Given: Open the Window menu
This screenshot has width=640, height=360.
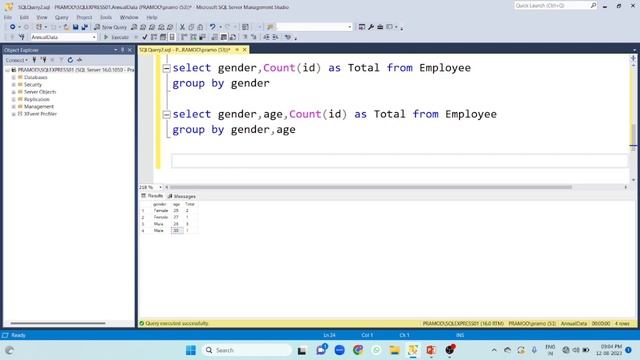Looking at the screenshot, I should 129,18.
